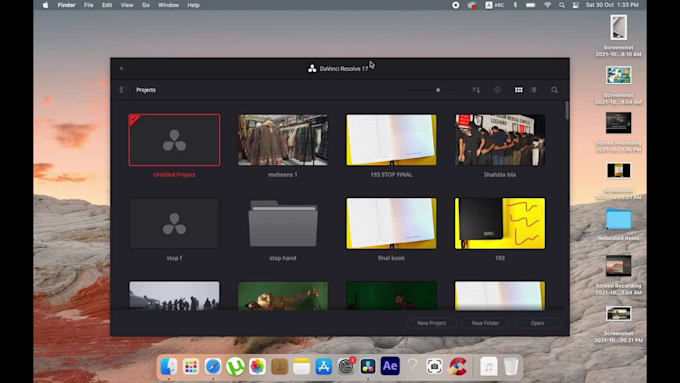Open the Help menu

[193, 5]
